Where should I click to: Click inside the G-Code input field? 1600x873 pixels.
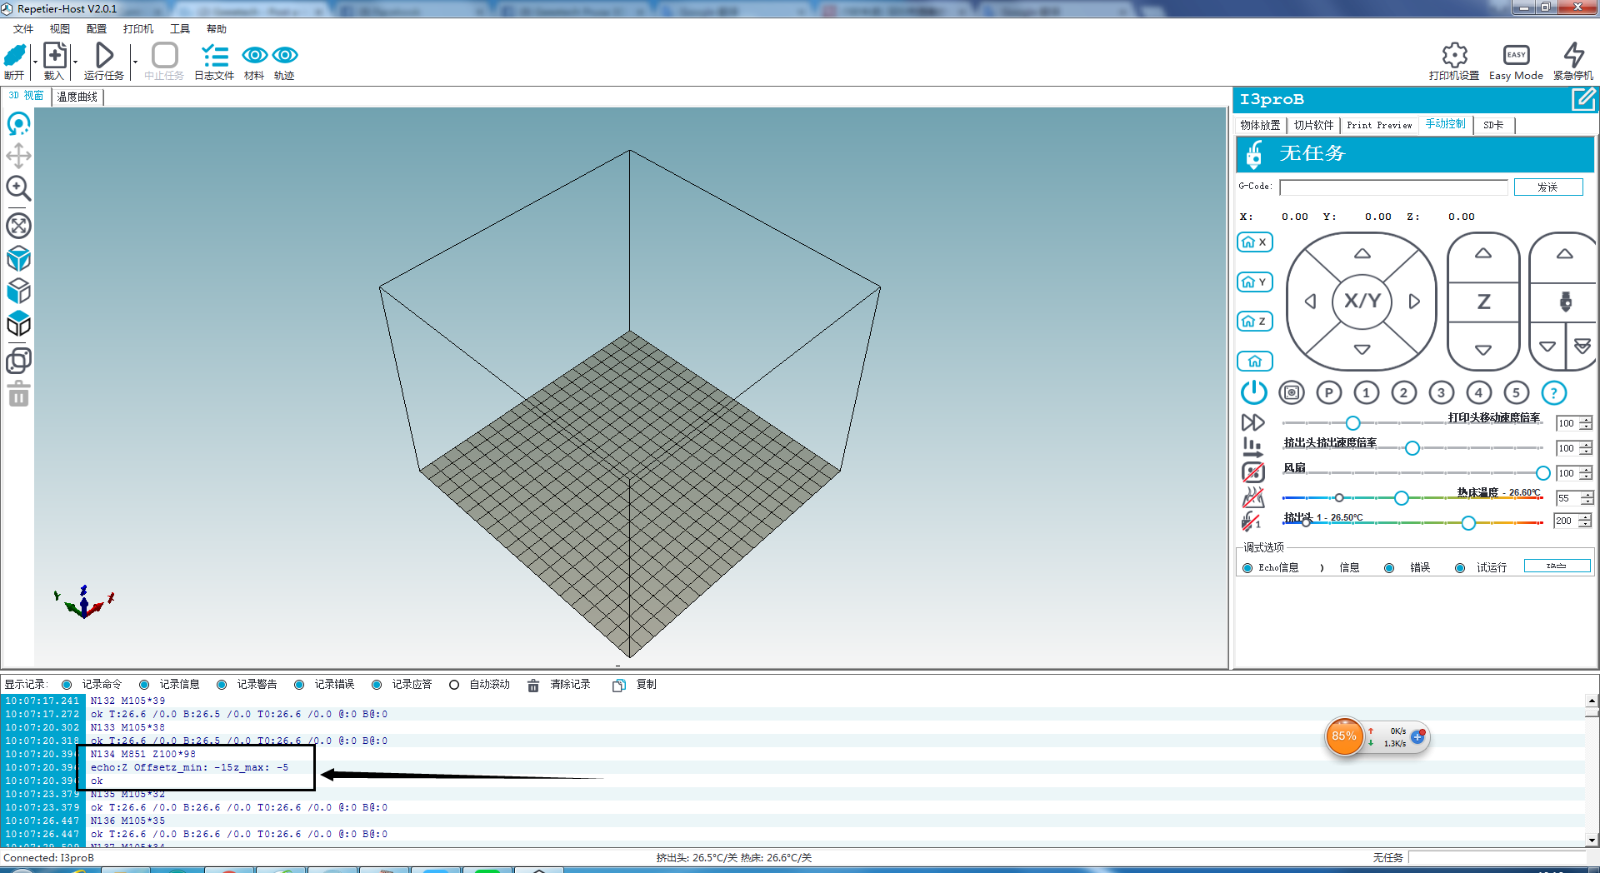(1393, 187)
